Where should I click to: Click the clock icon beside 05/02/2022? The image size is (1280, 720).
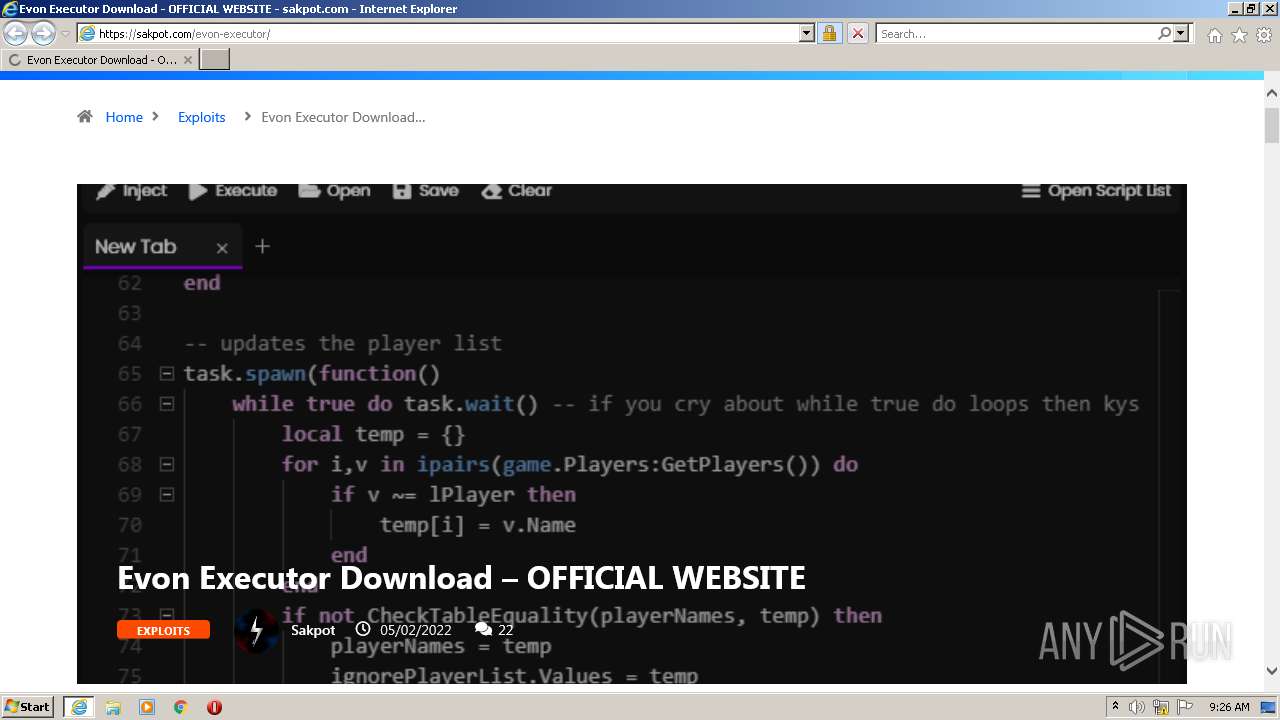(363, 630)
